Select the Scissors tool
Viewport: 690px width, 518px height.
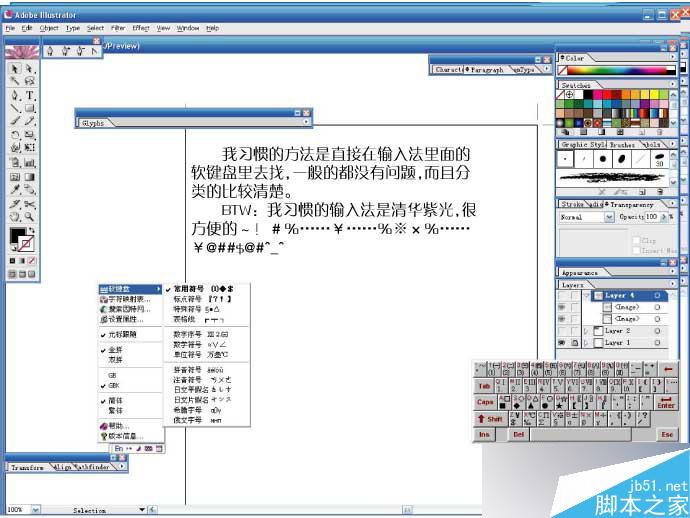tap(29, 204)
